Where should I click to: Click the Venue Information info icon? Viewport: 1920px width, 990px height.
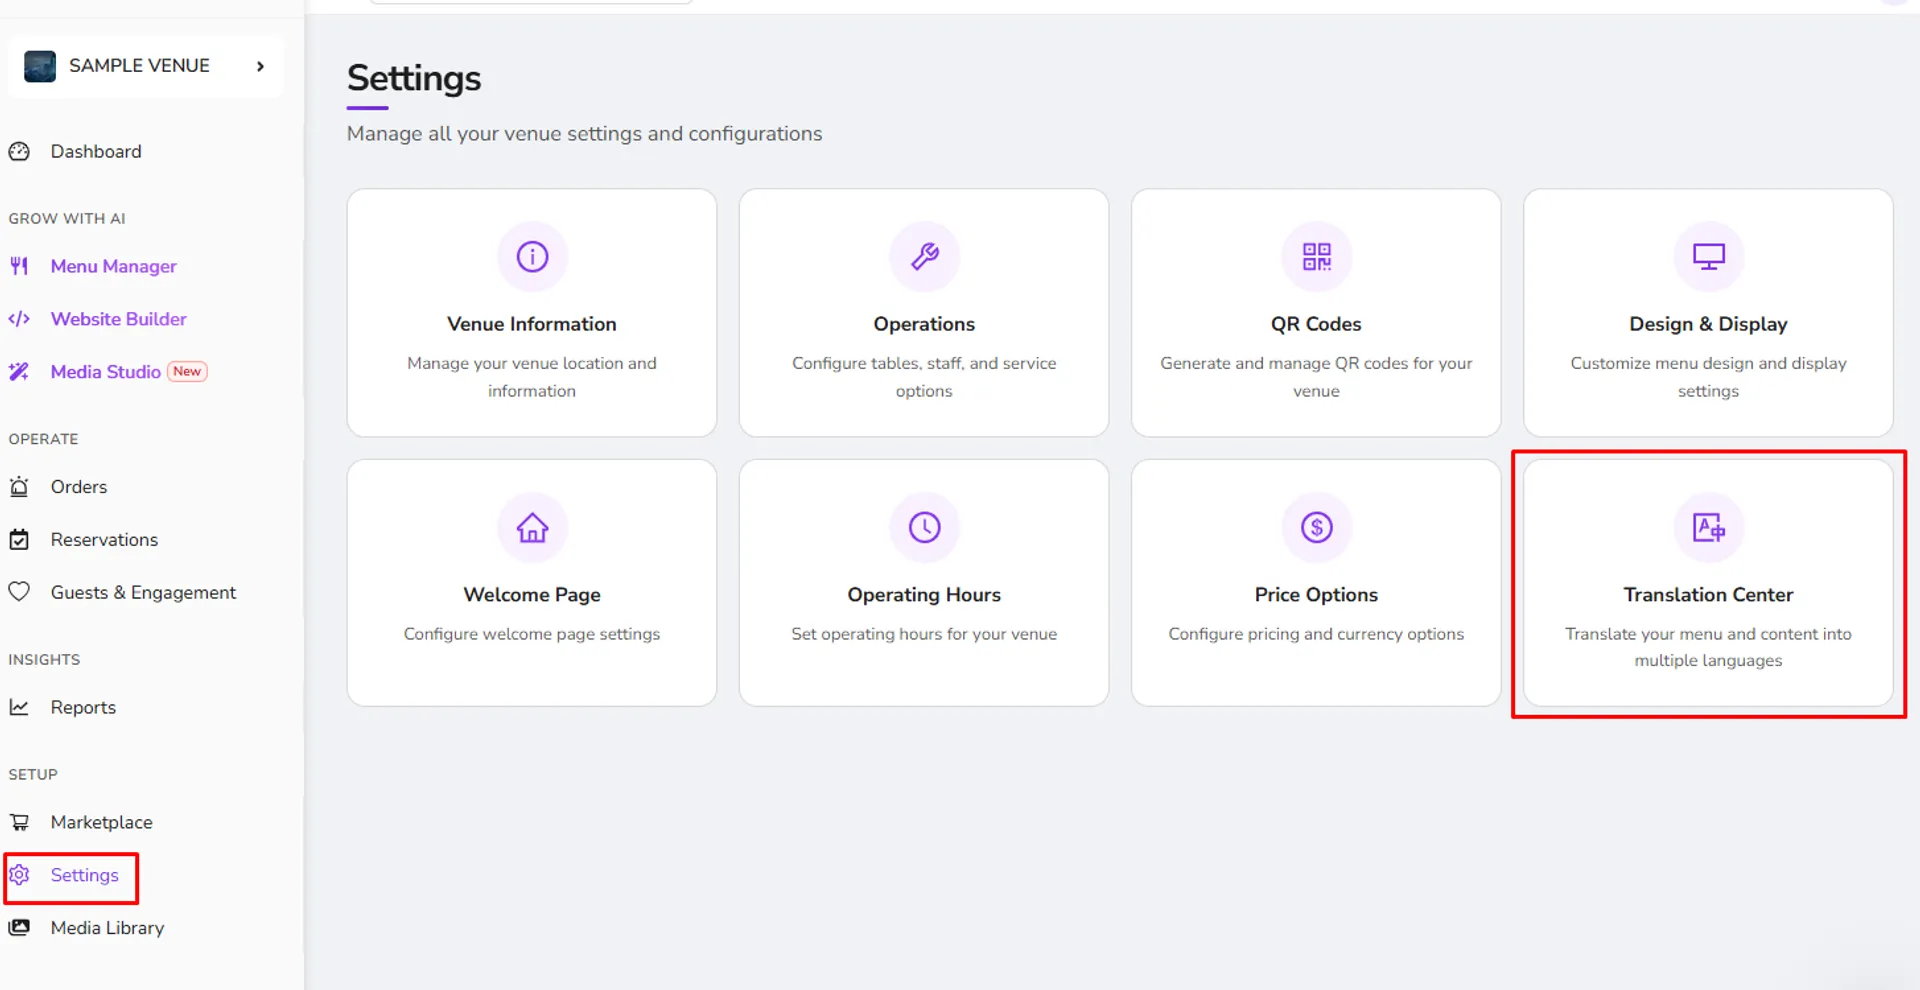pos(532,257)
